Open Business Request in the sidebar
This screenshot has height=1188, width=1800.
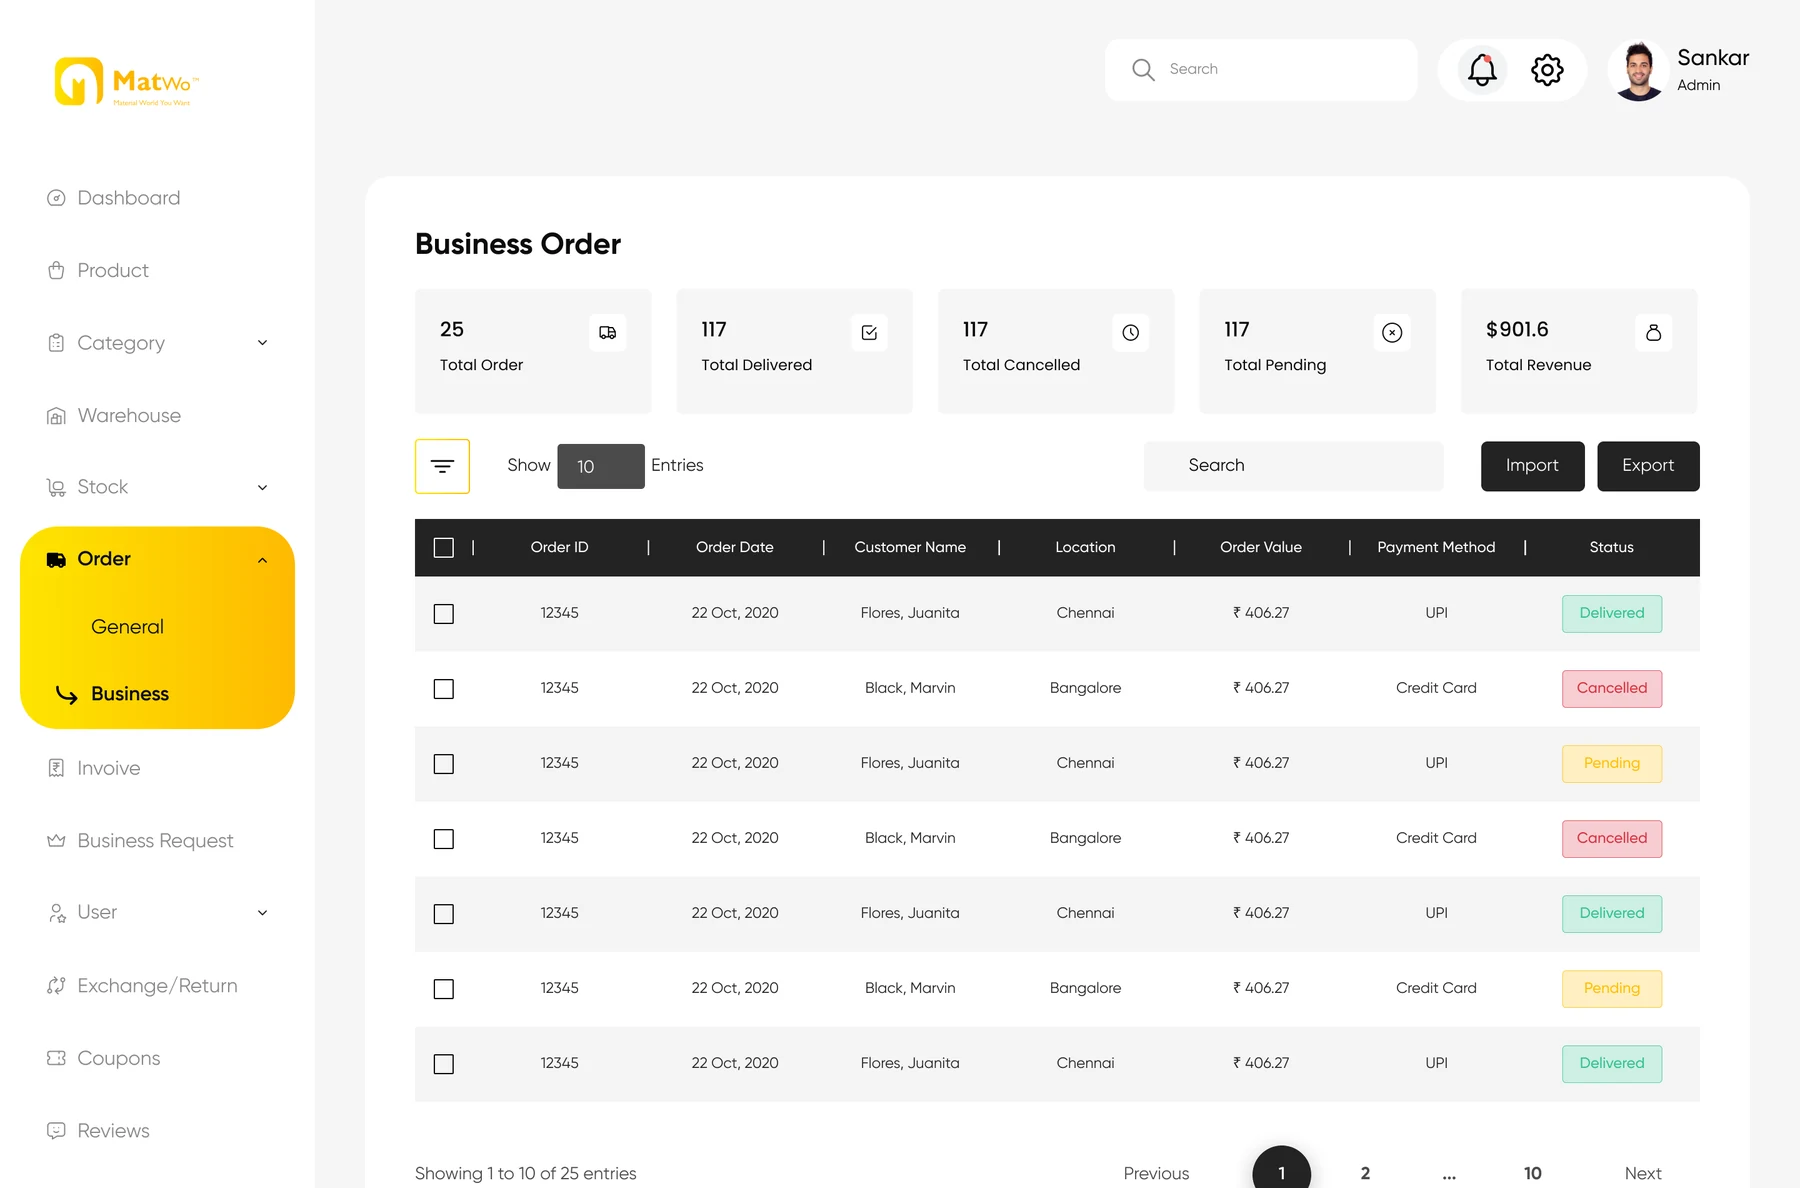(x=140, y=841)
